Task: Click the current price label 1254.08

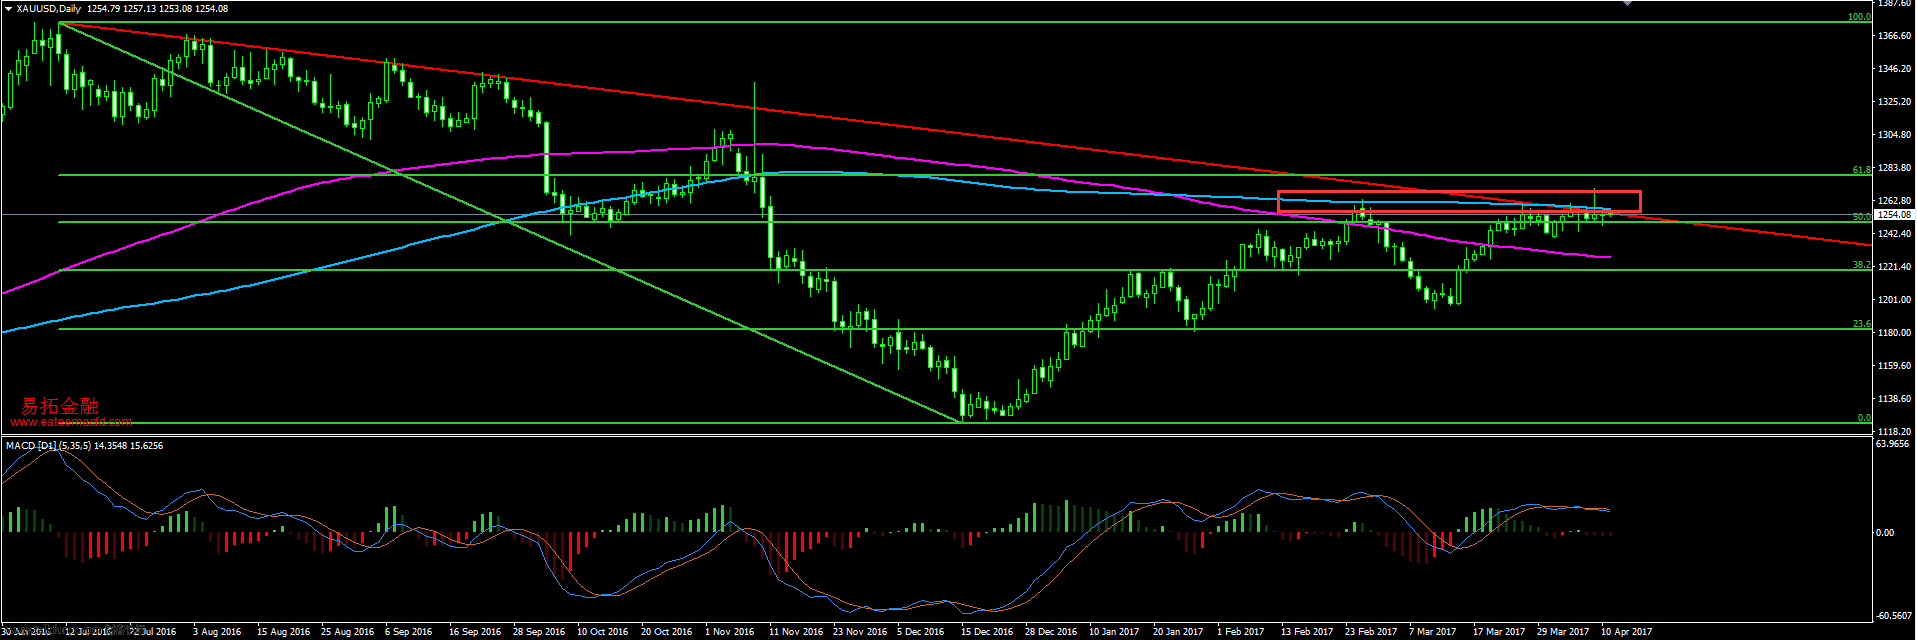Action: (1892, 214)
